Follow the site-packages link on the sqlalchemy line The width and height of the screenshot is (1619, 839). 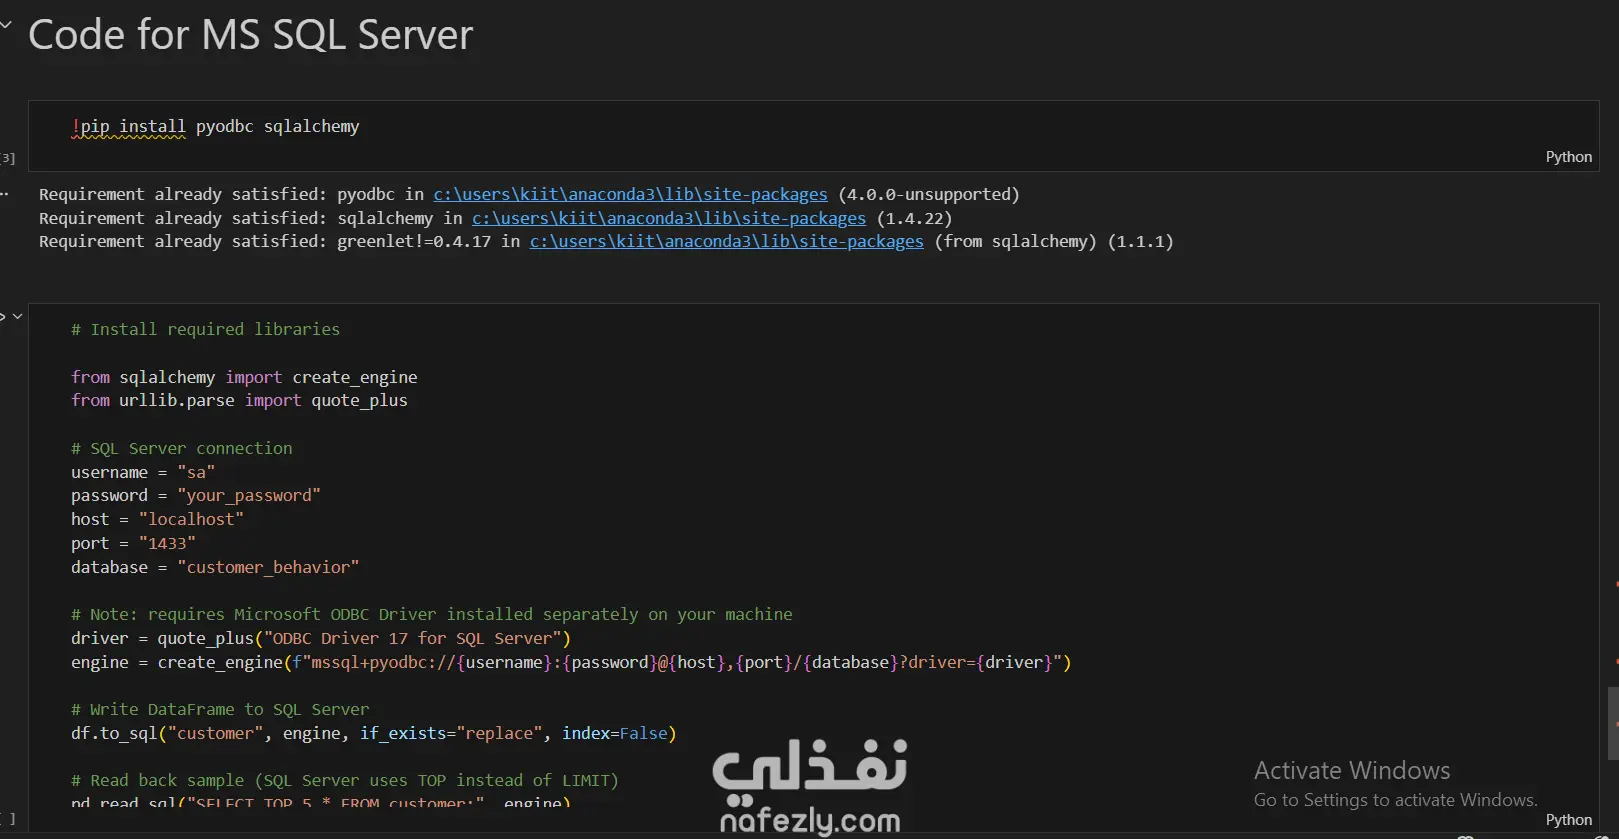click(669, 218)
